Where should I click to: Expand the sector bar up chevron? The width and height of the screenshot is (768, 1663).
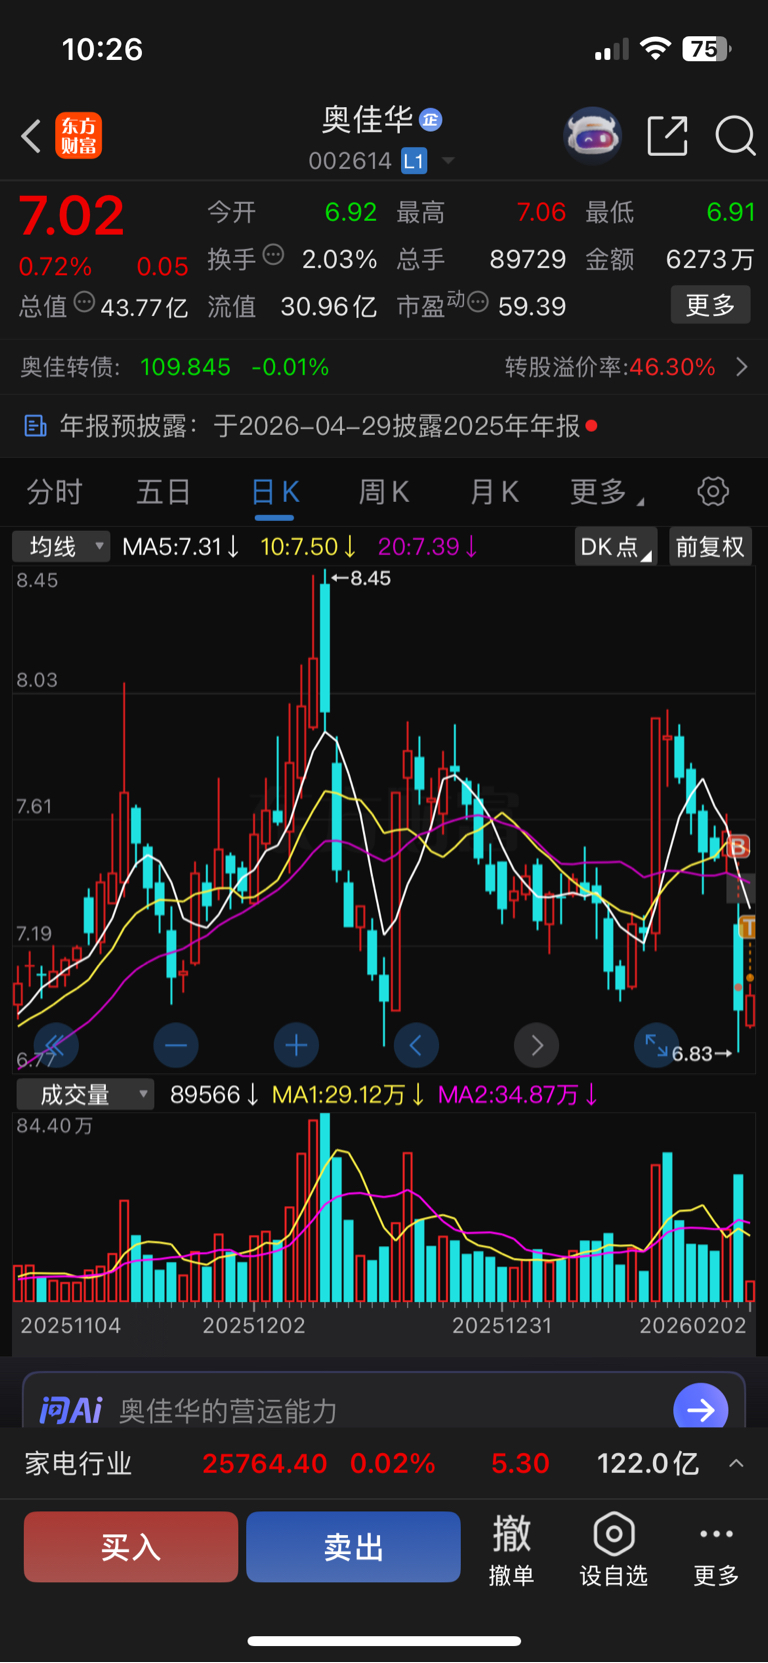coord(736,1463)
